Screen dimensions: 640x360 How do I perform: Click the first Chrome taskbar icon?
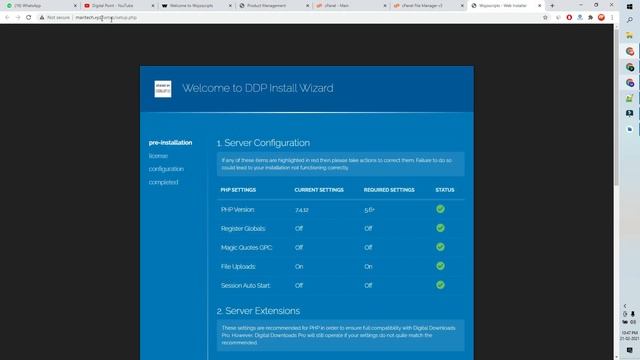pos(629,51)
